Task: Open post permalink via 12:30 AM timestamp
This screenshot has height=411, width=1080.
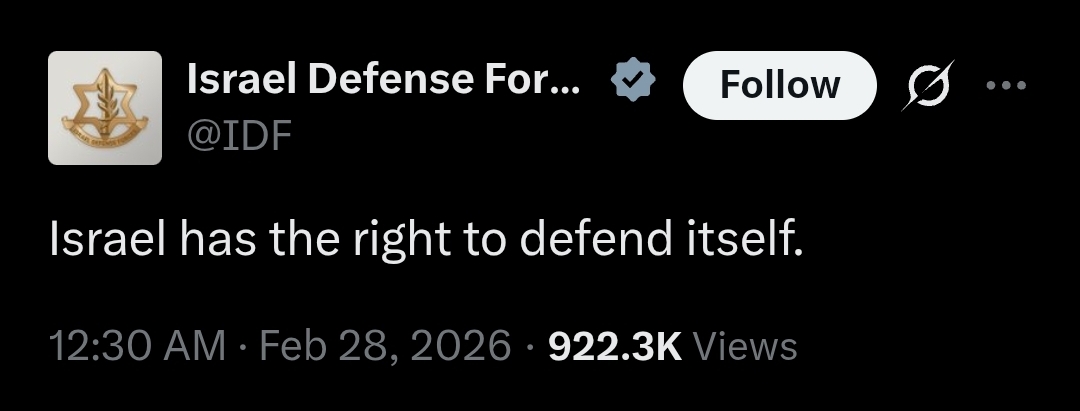Action: click(x=138, y=346)
